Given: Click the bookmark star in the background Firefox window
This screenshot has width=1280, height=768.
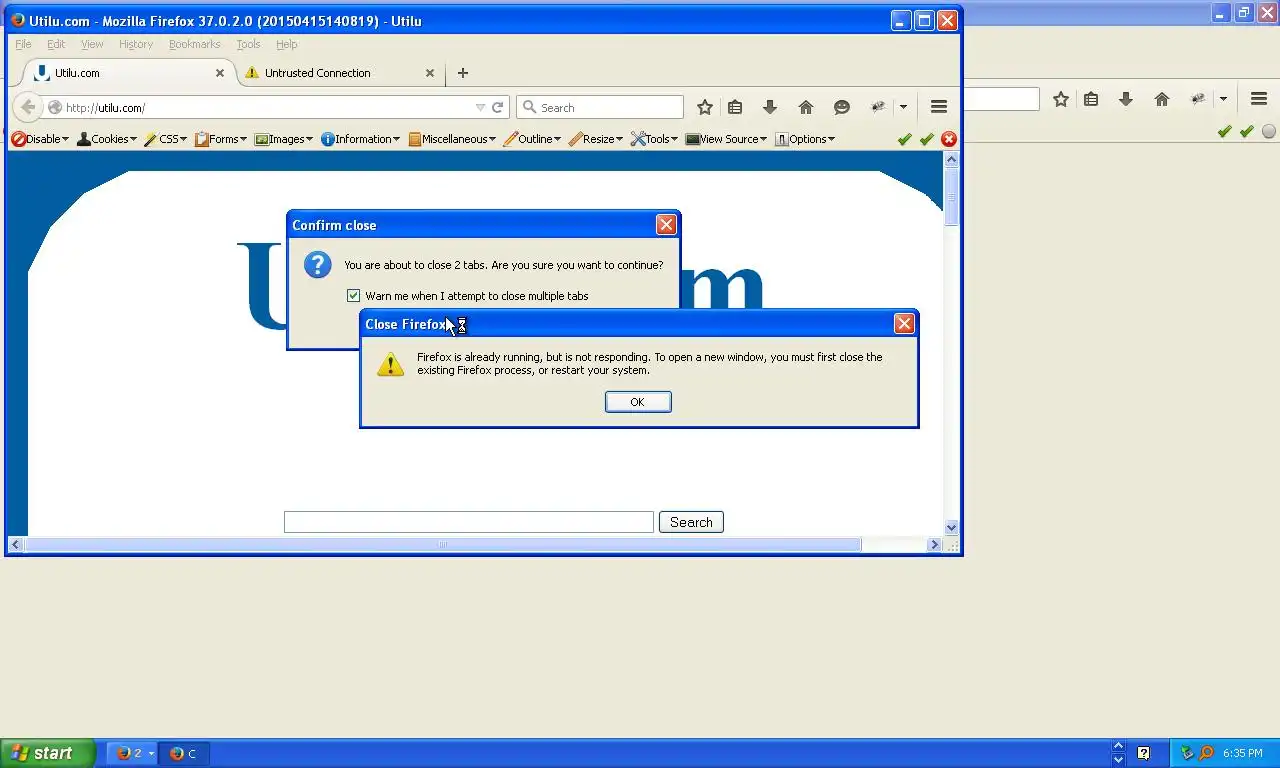Looking at the screenshot, I should point(1061,99).
